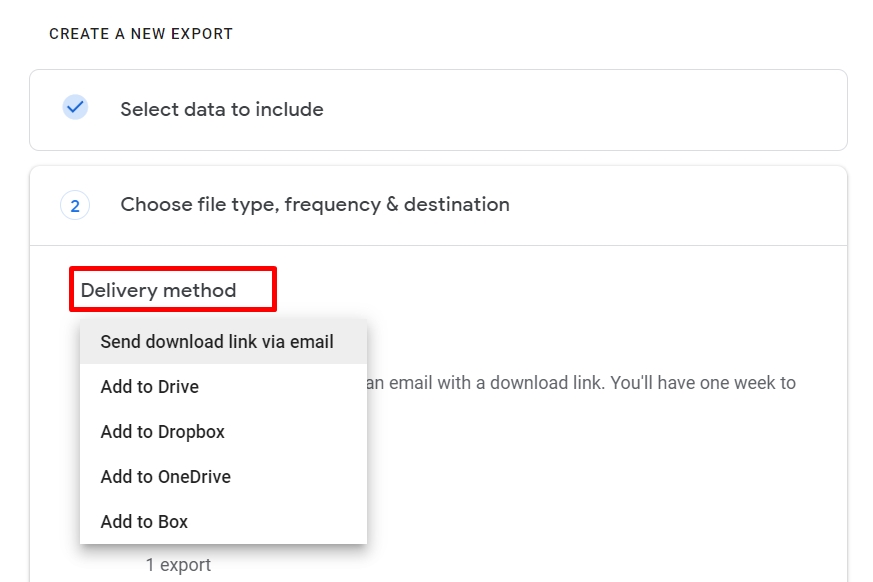Click the step 2 number circle
Screen dimensions: 873x582
(75, 206)
